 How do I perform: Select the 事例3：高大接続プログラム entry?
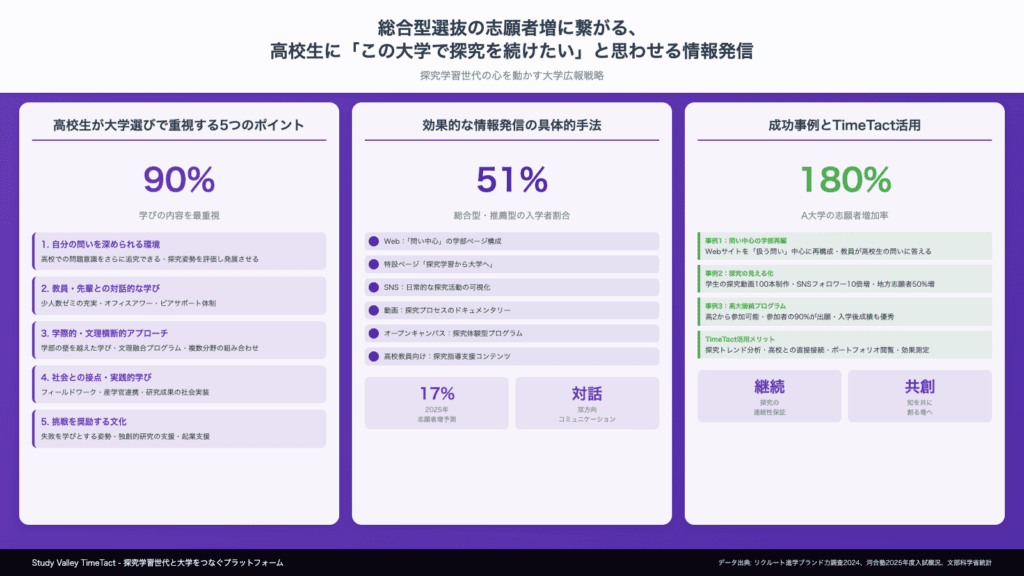click(x=844, y=311)
